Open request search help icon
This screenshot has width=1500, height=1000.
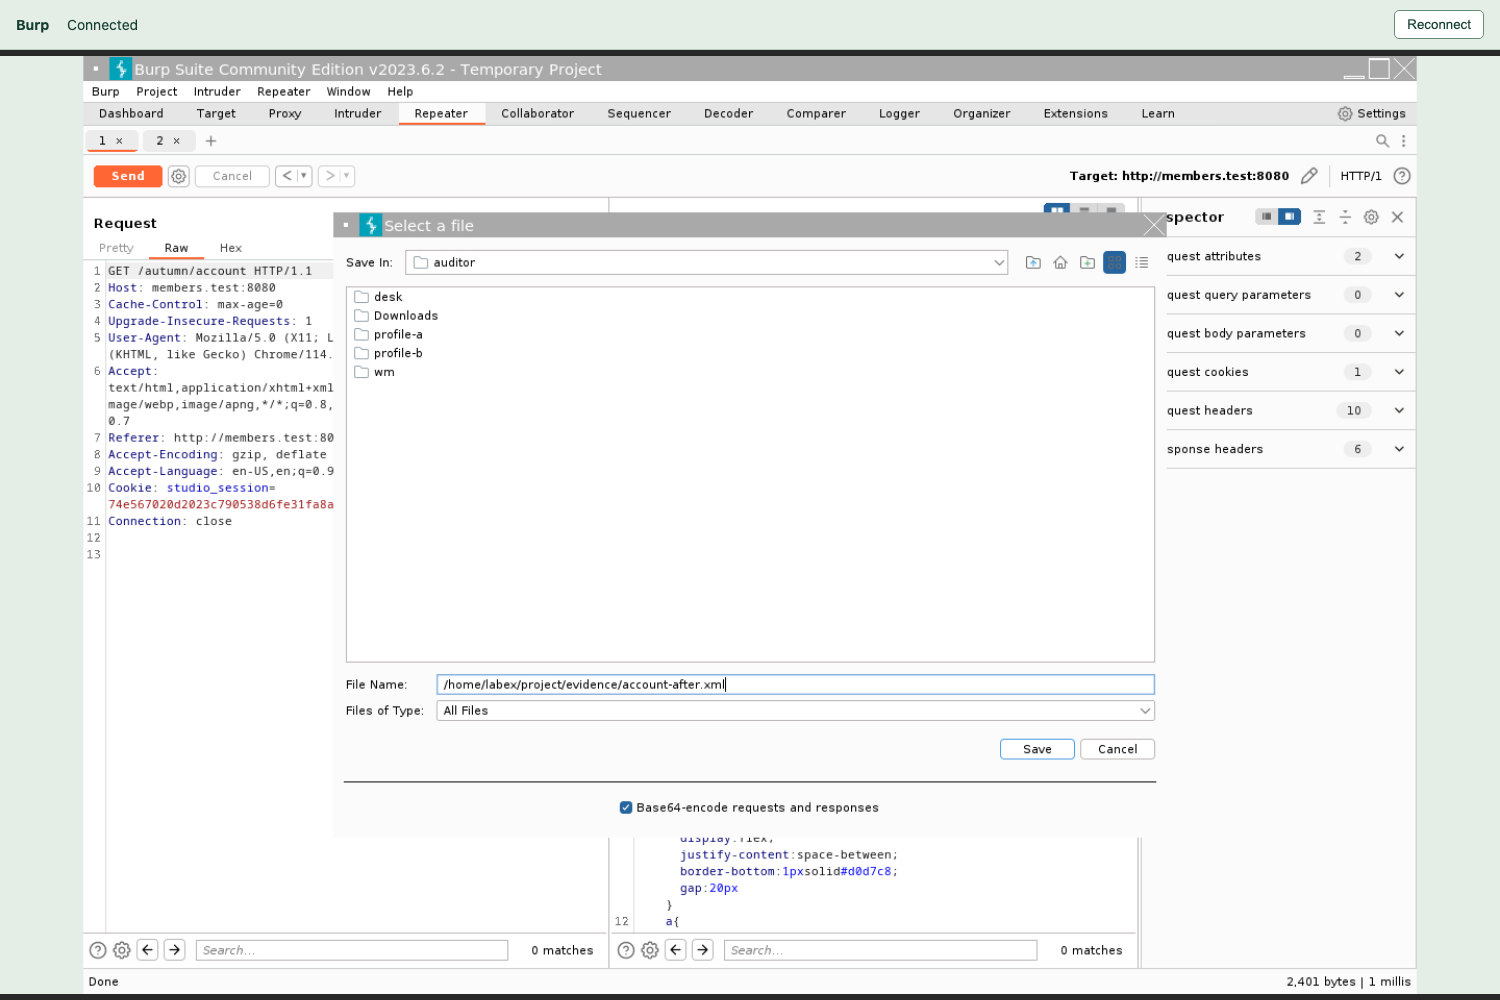[98, 950]
